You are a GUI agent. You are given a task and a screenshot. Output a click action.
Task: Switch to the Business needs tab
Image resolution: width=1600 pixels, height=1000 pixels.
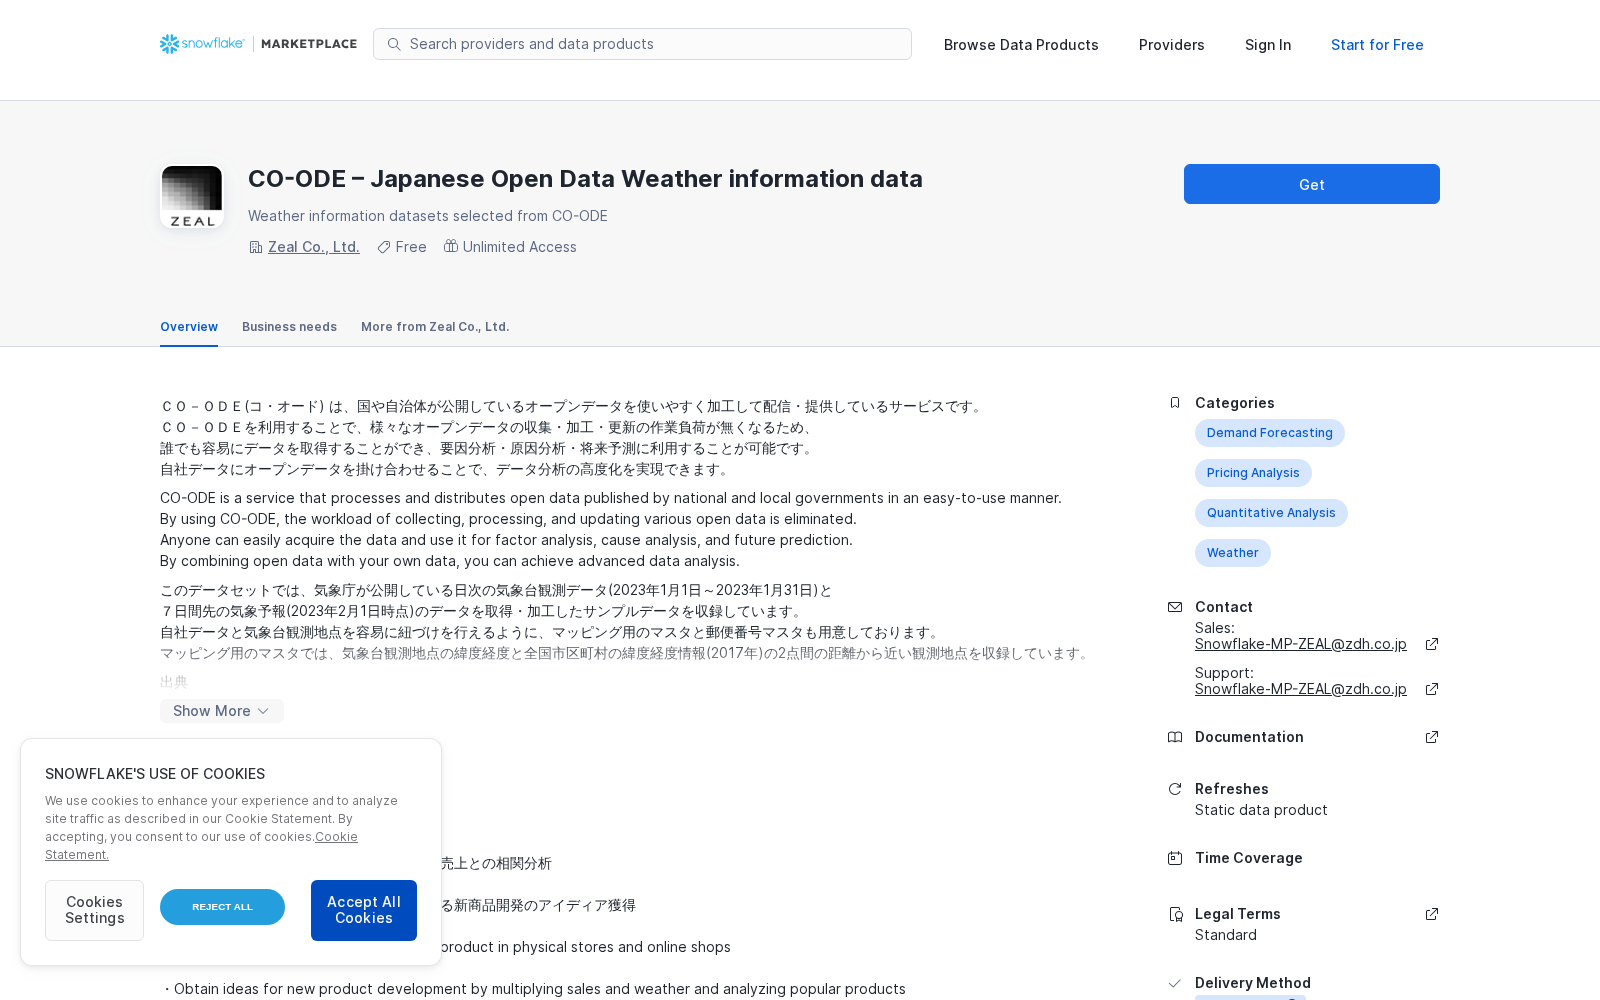[x=289, y=327]
